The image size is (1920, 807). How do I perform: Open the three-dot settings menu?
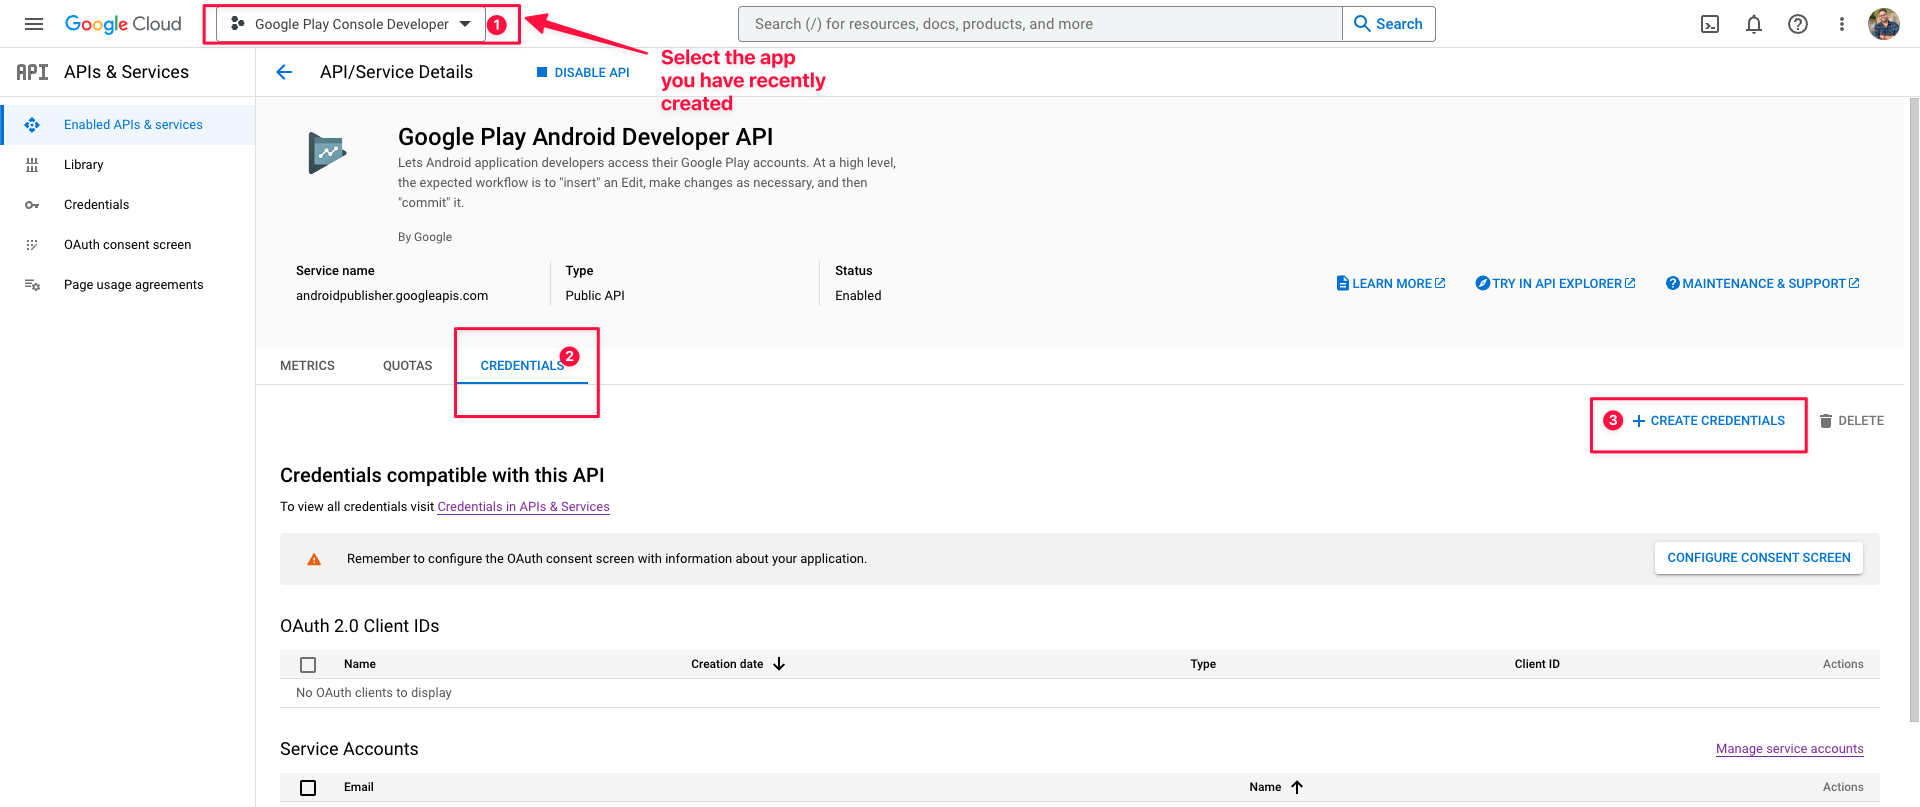[1841, 24]
